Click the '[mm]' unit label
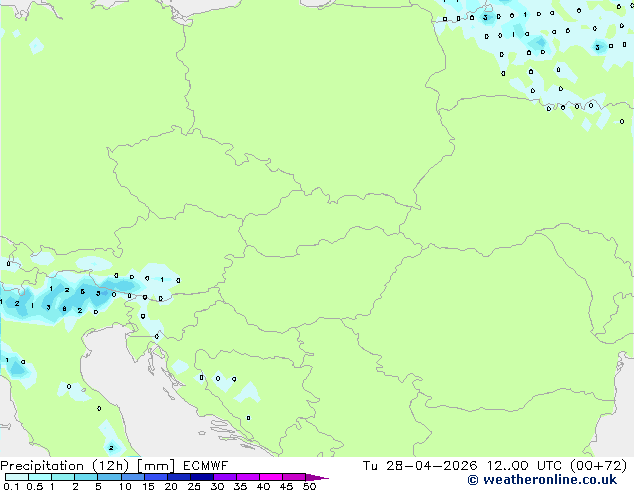Viewport: 634px width, 490px height. coord(156,466)
